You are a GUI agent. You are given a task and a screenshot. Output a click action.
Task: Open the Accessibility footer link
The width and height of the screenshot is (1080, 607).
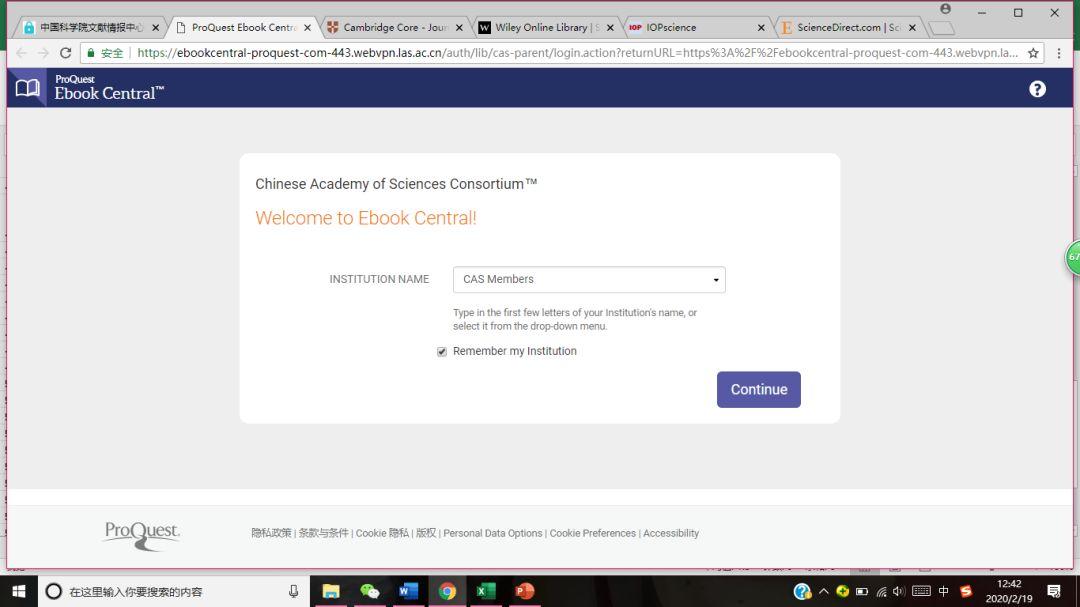click(x=671, y=533)
